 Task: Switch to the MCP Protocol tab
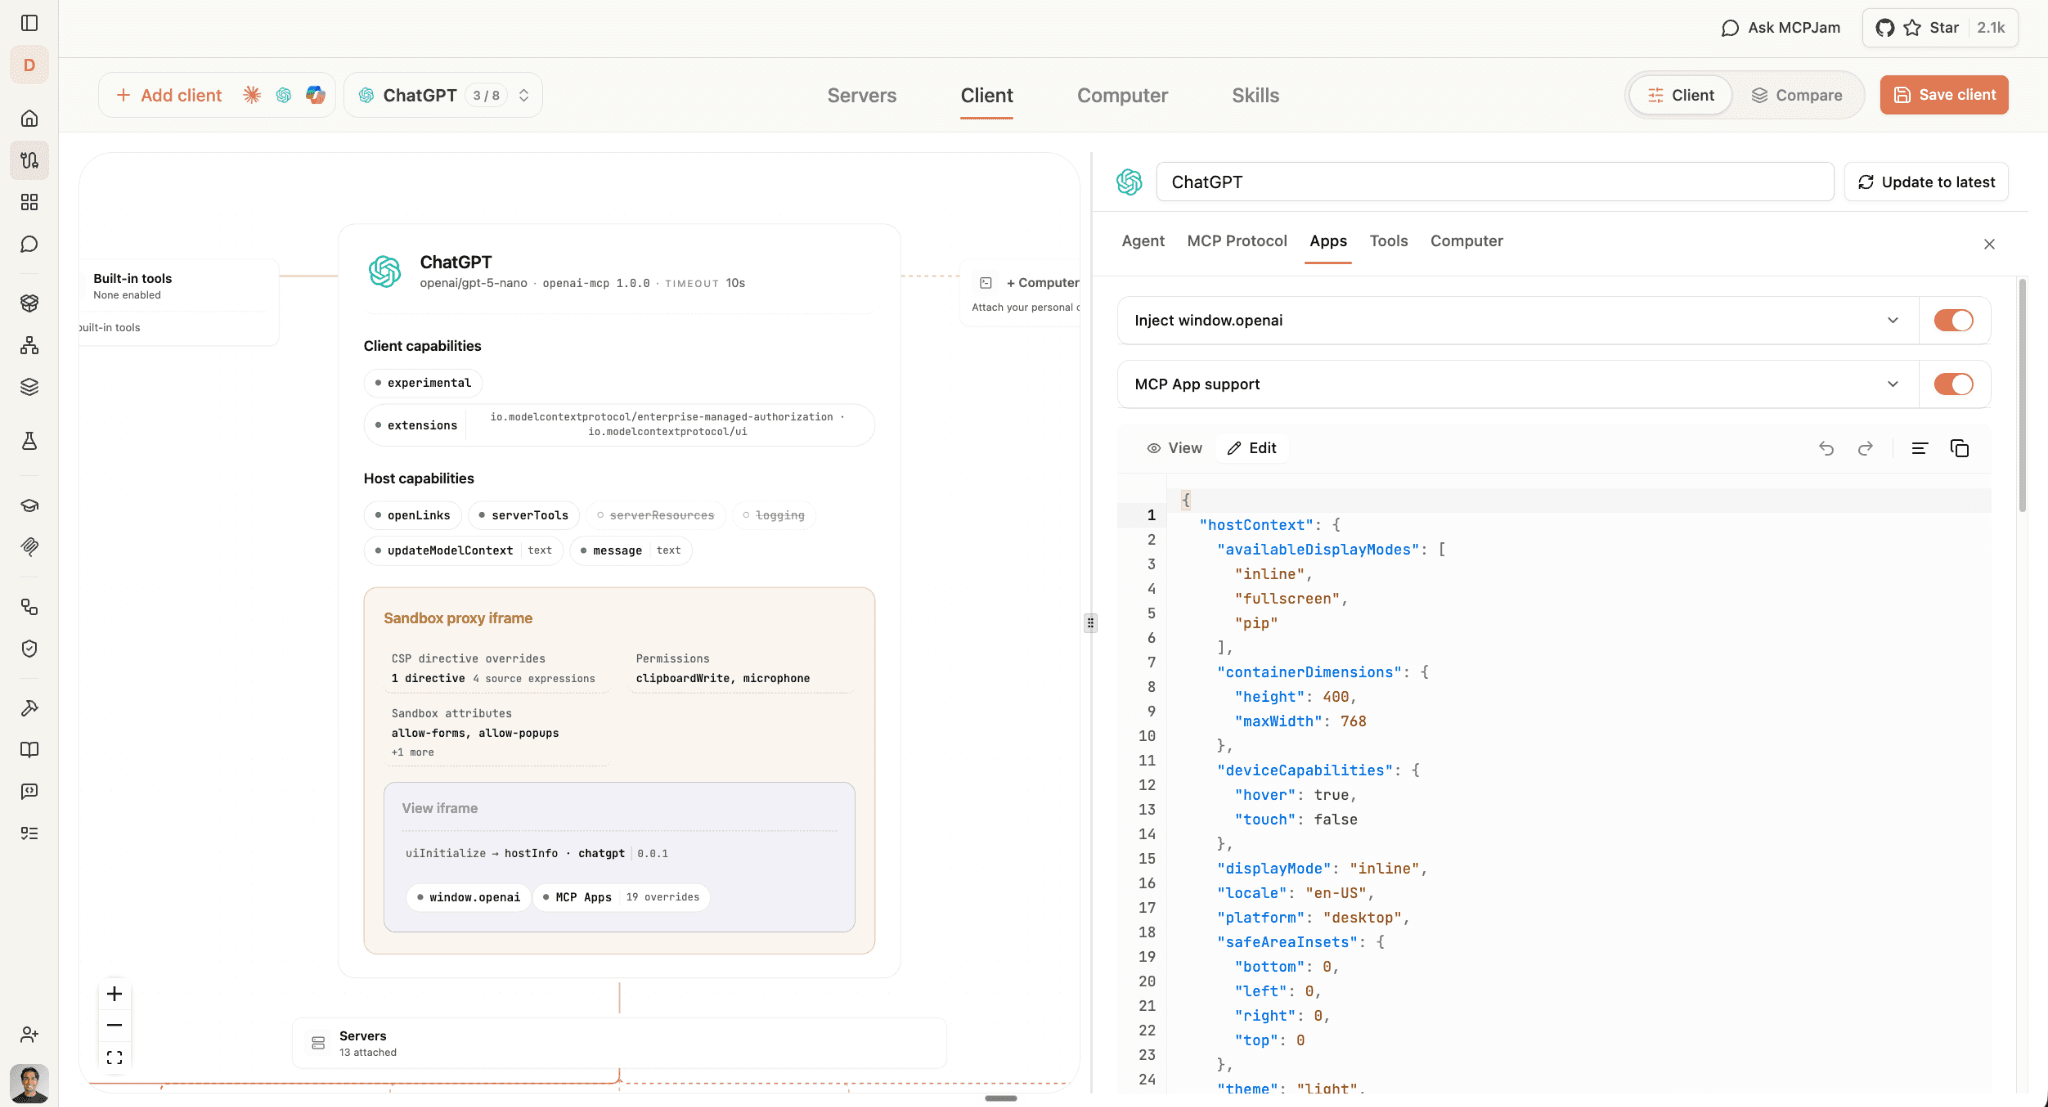[1237, 241]
